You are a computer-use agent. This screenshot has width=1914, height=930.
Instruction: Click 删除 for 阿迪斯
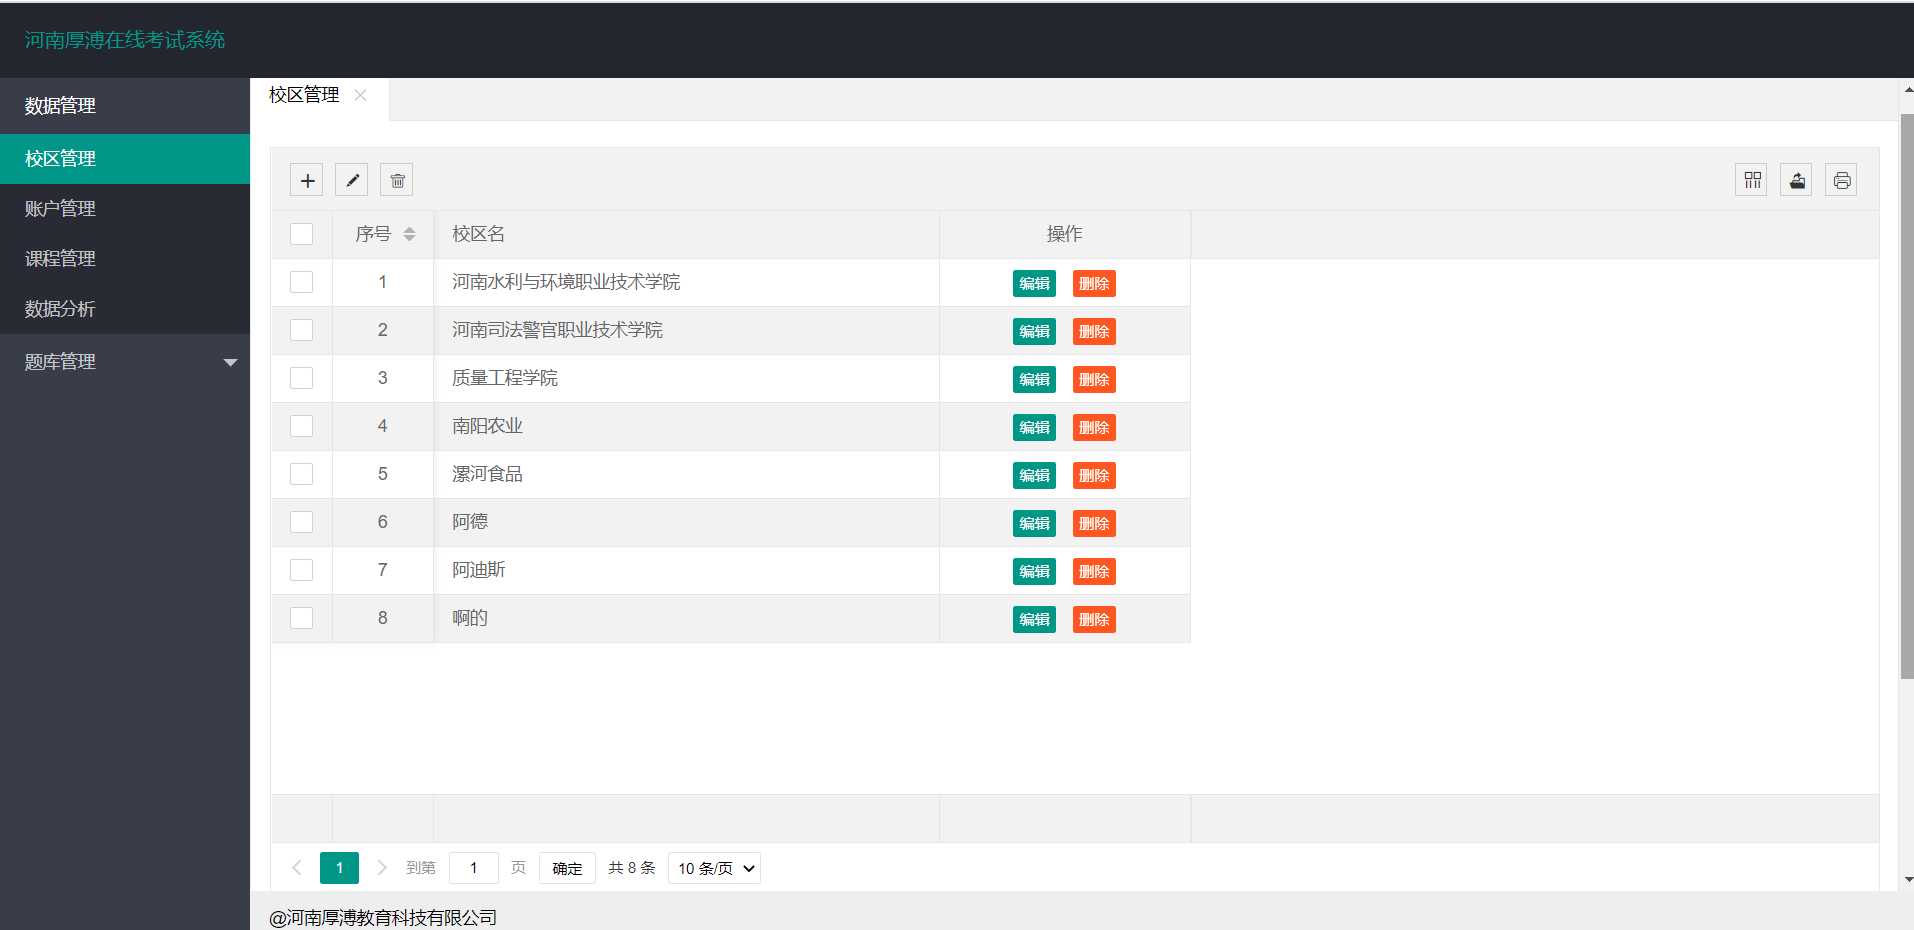[1094, 571]
